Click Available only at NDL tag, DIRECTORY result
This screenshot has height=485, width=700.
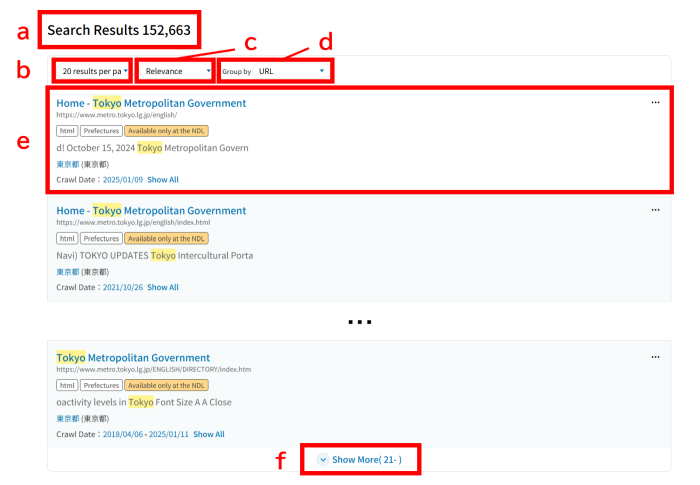tap(166, 385)
